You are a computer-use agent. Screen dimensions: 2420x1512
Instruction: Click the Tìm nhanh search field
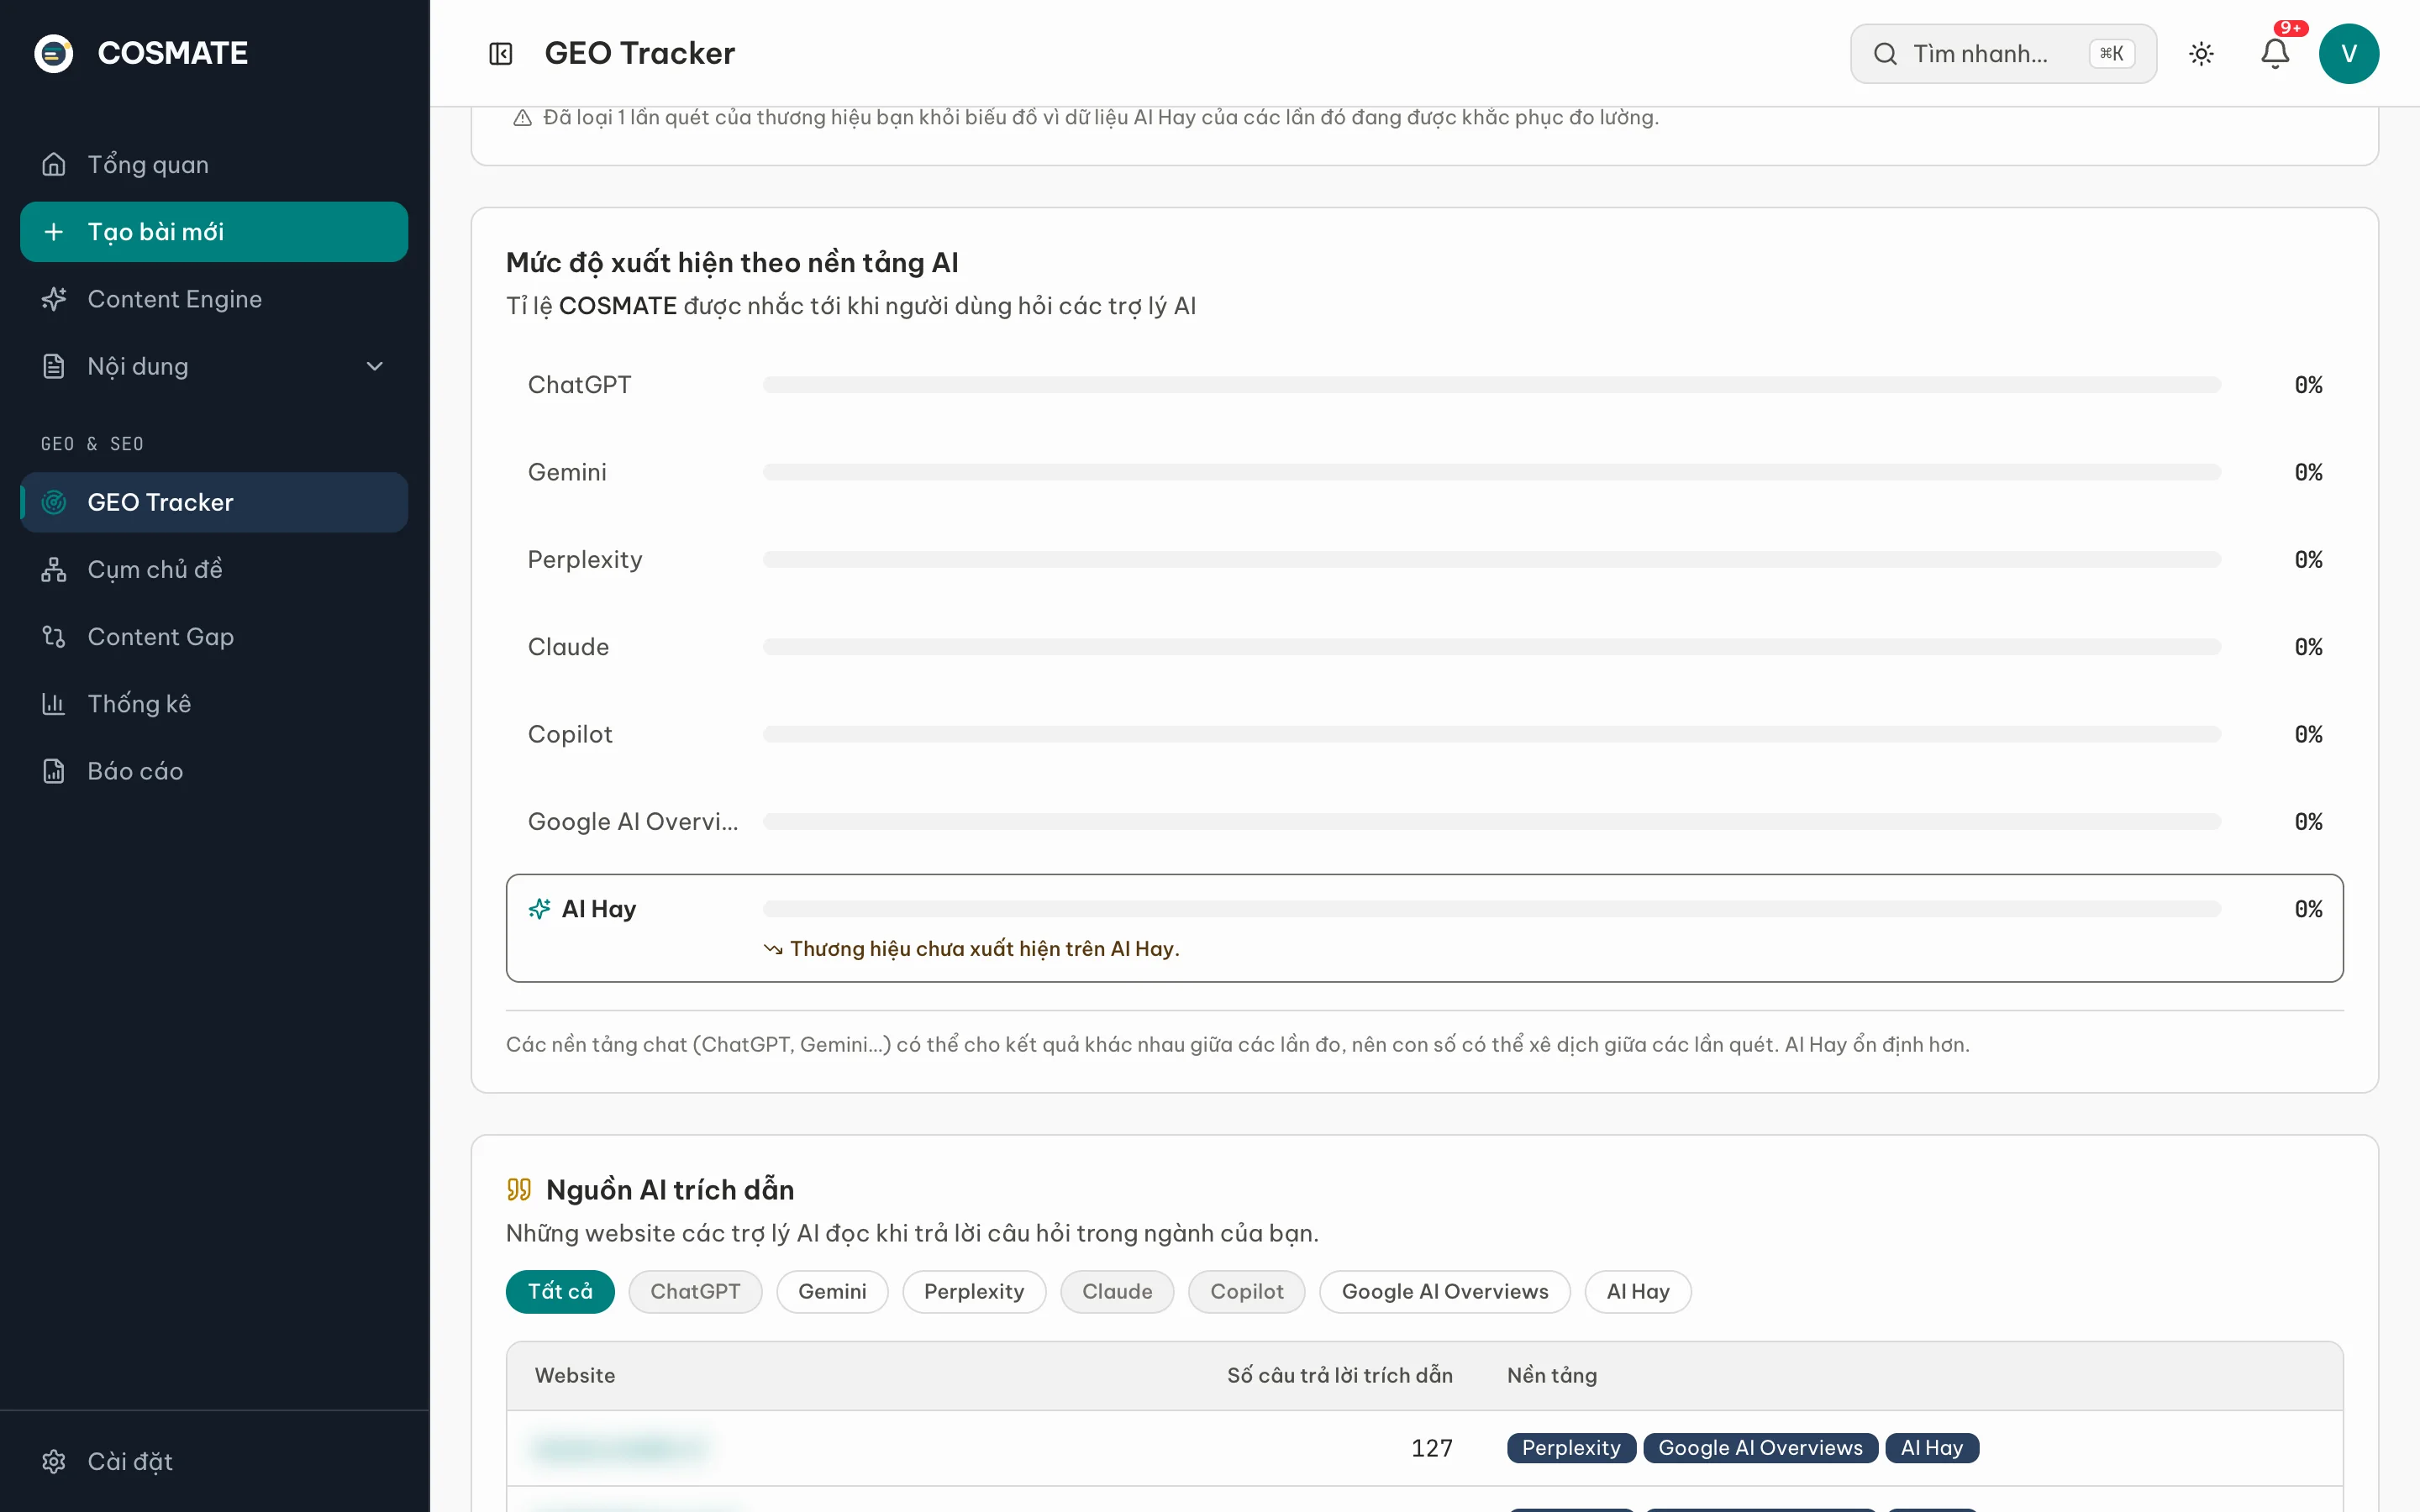[2003, 54]
